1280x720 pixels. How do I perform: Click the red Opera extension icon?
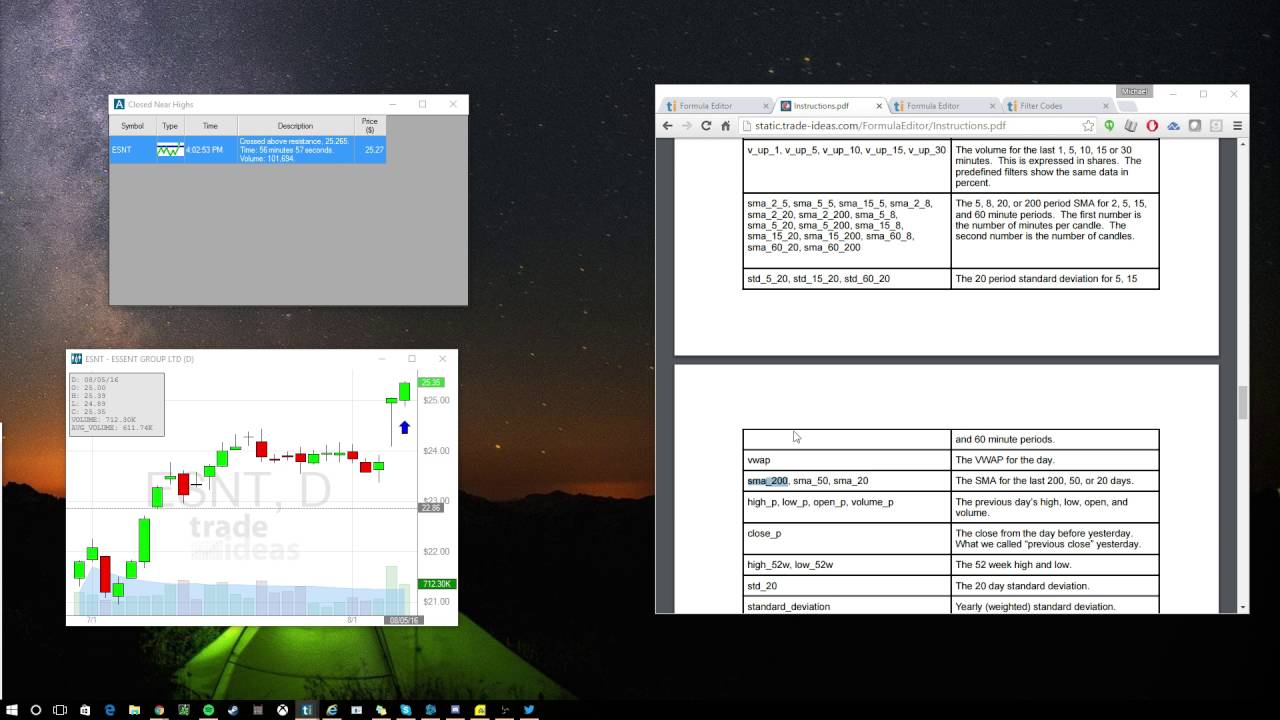pyautogui.click(x=1152, y=126)
